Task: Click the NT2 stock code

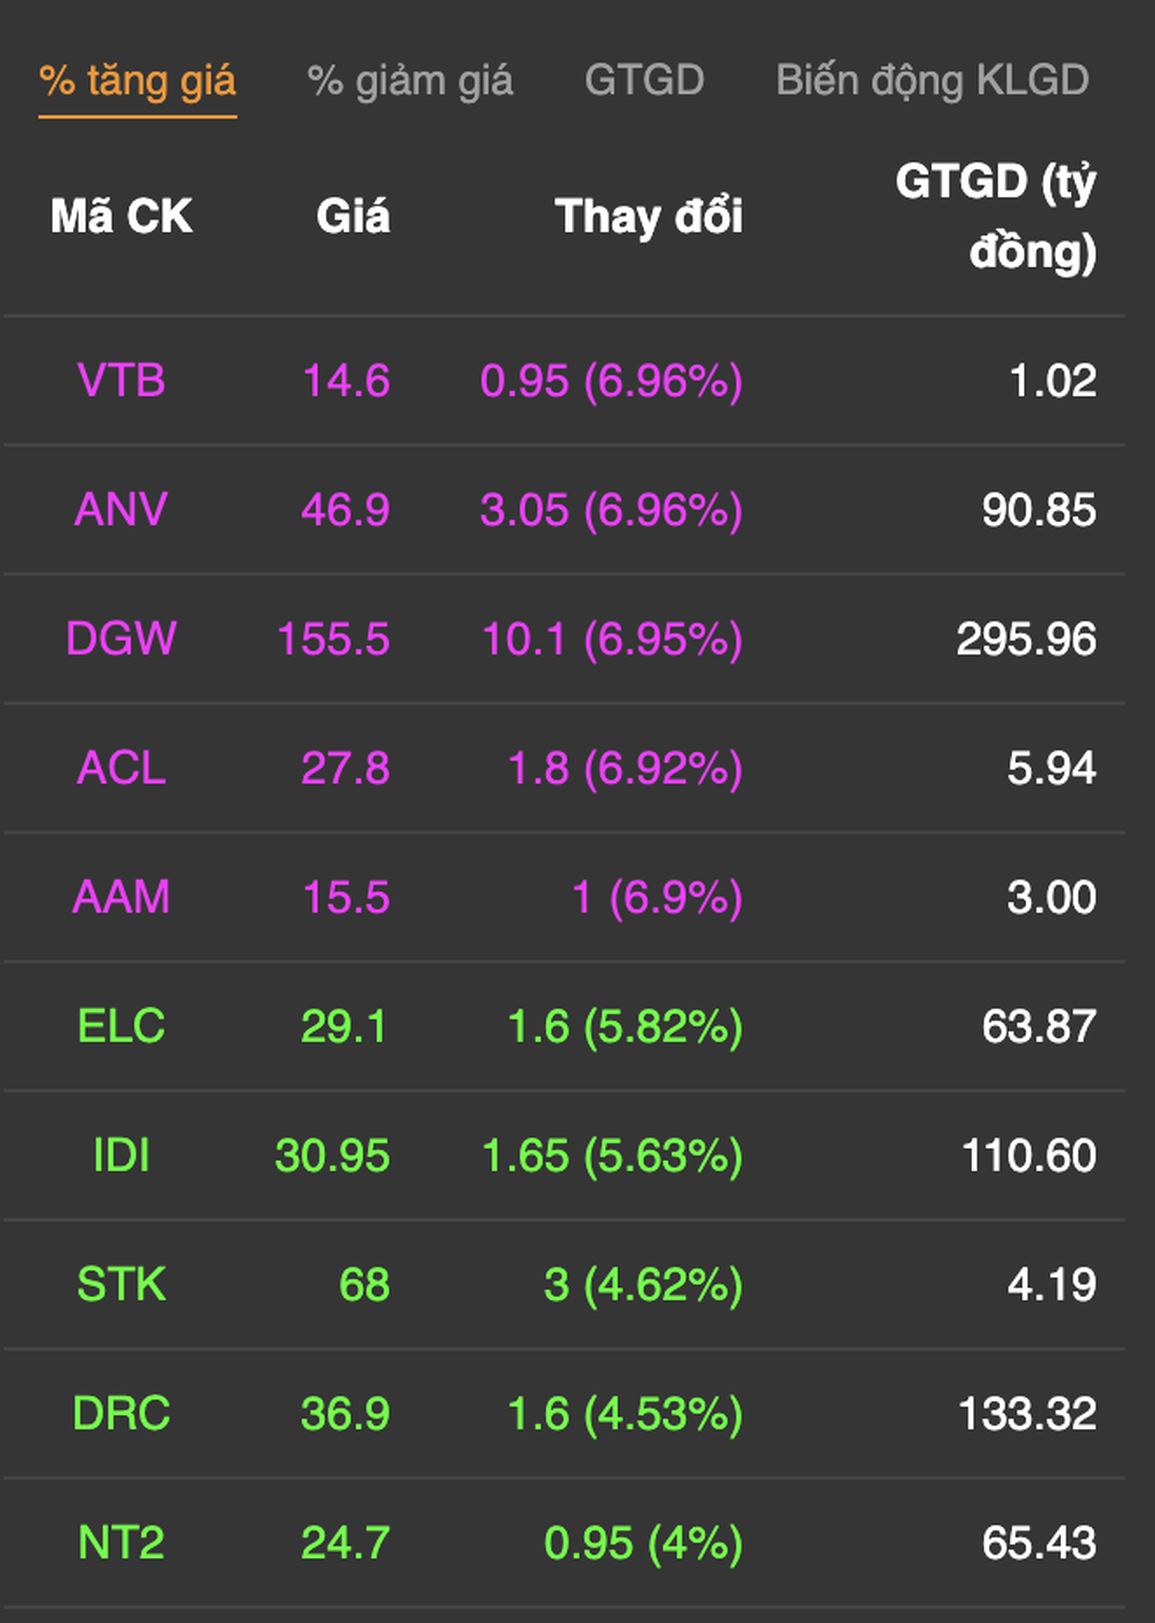Action: tap(121, 1543)
